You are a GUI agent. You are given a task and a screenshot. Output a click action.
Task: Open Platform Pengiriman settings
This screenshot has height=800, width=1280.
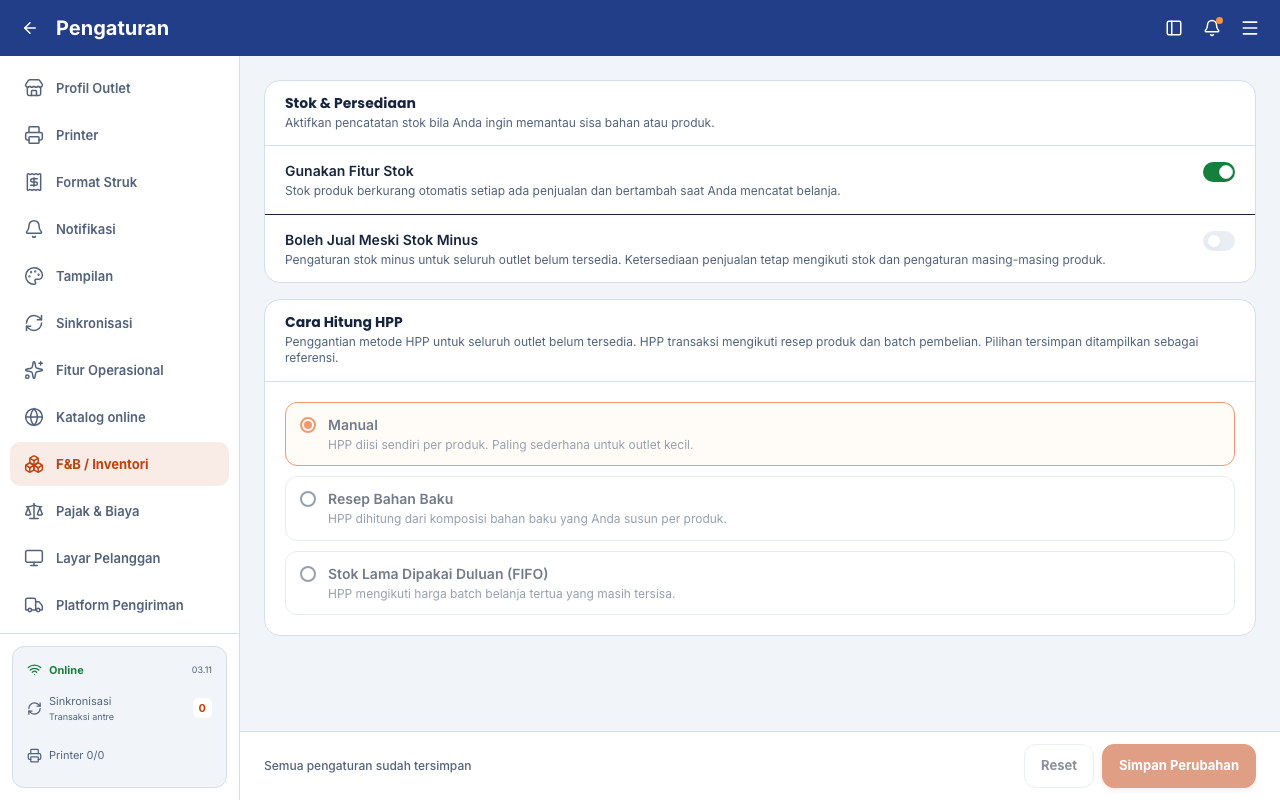point(120,605)
